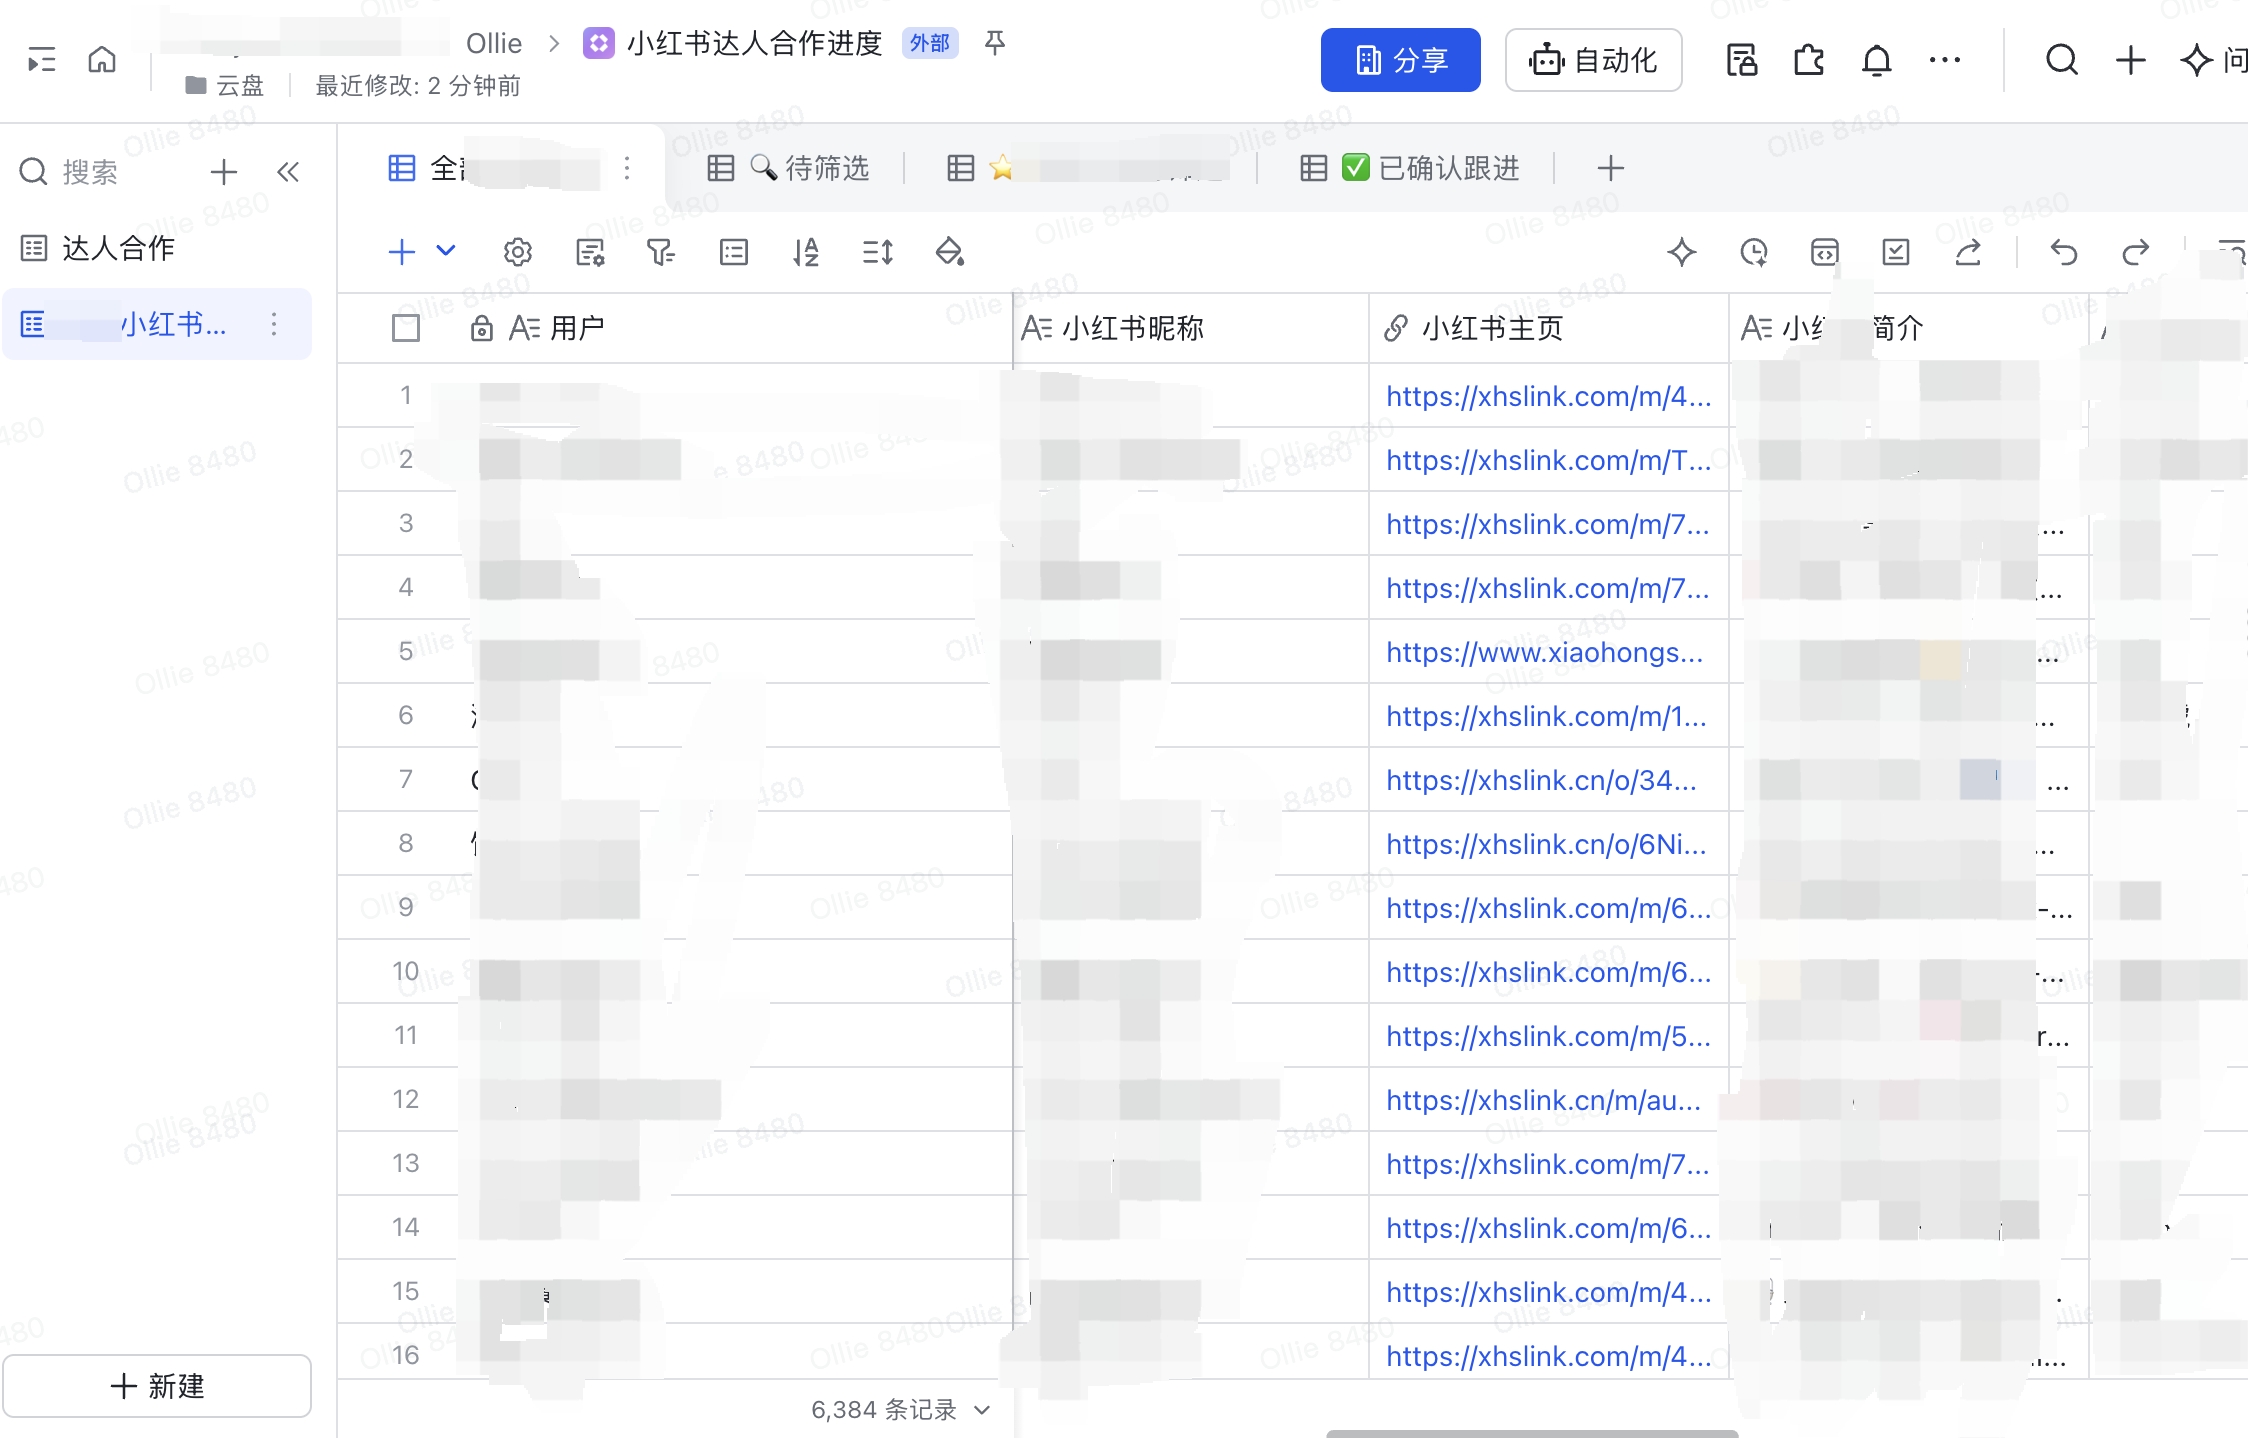Open the starred view tab
Screen dimensions: 2248x1438
coord(1088,168)
